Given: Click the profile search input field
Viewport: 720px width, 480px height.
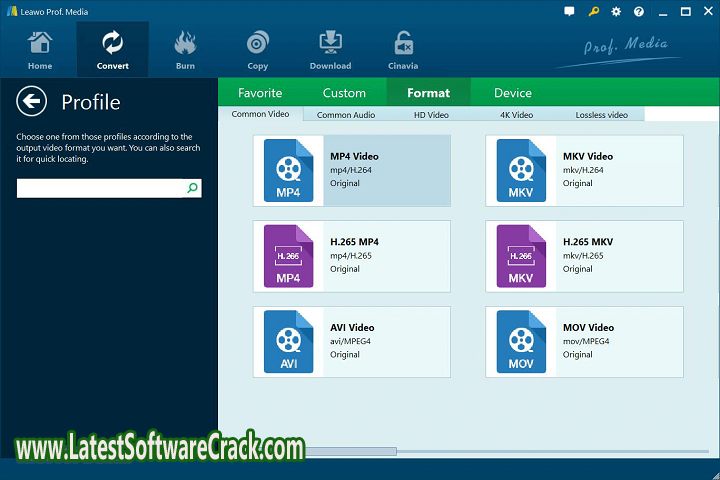Looking at the screenshot, I should coord(100,188).
